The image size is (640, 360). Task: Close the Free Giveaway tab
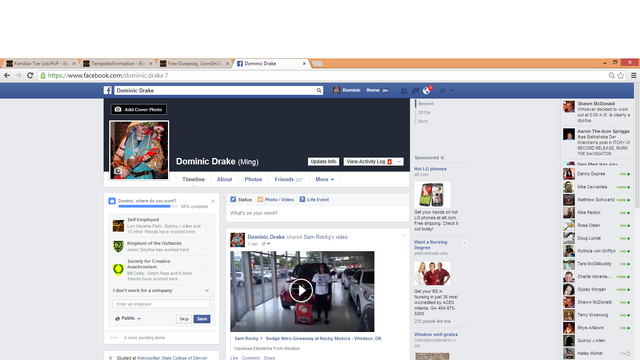click(x=227, y=64)
